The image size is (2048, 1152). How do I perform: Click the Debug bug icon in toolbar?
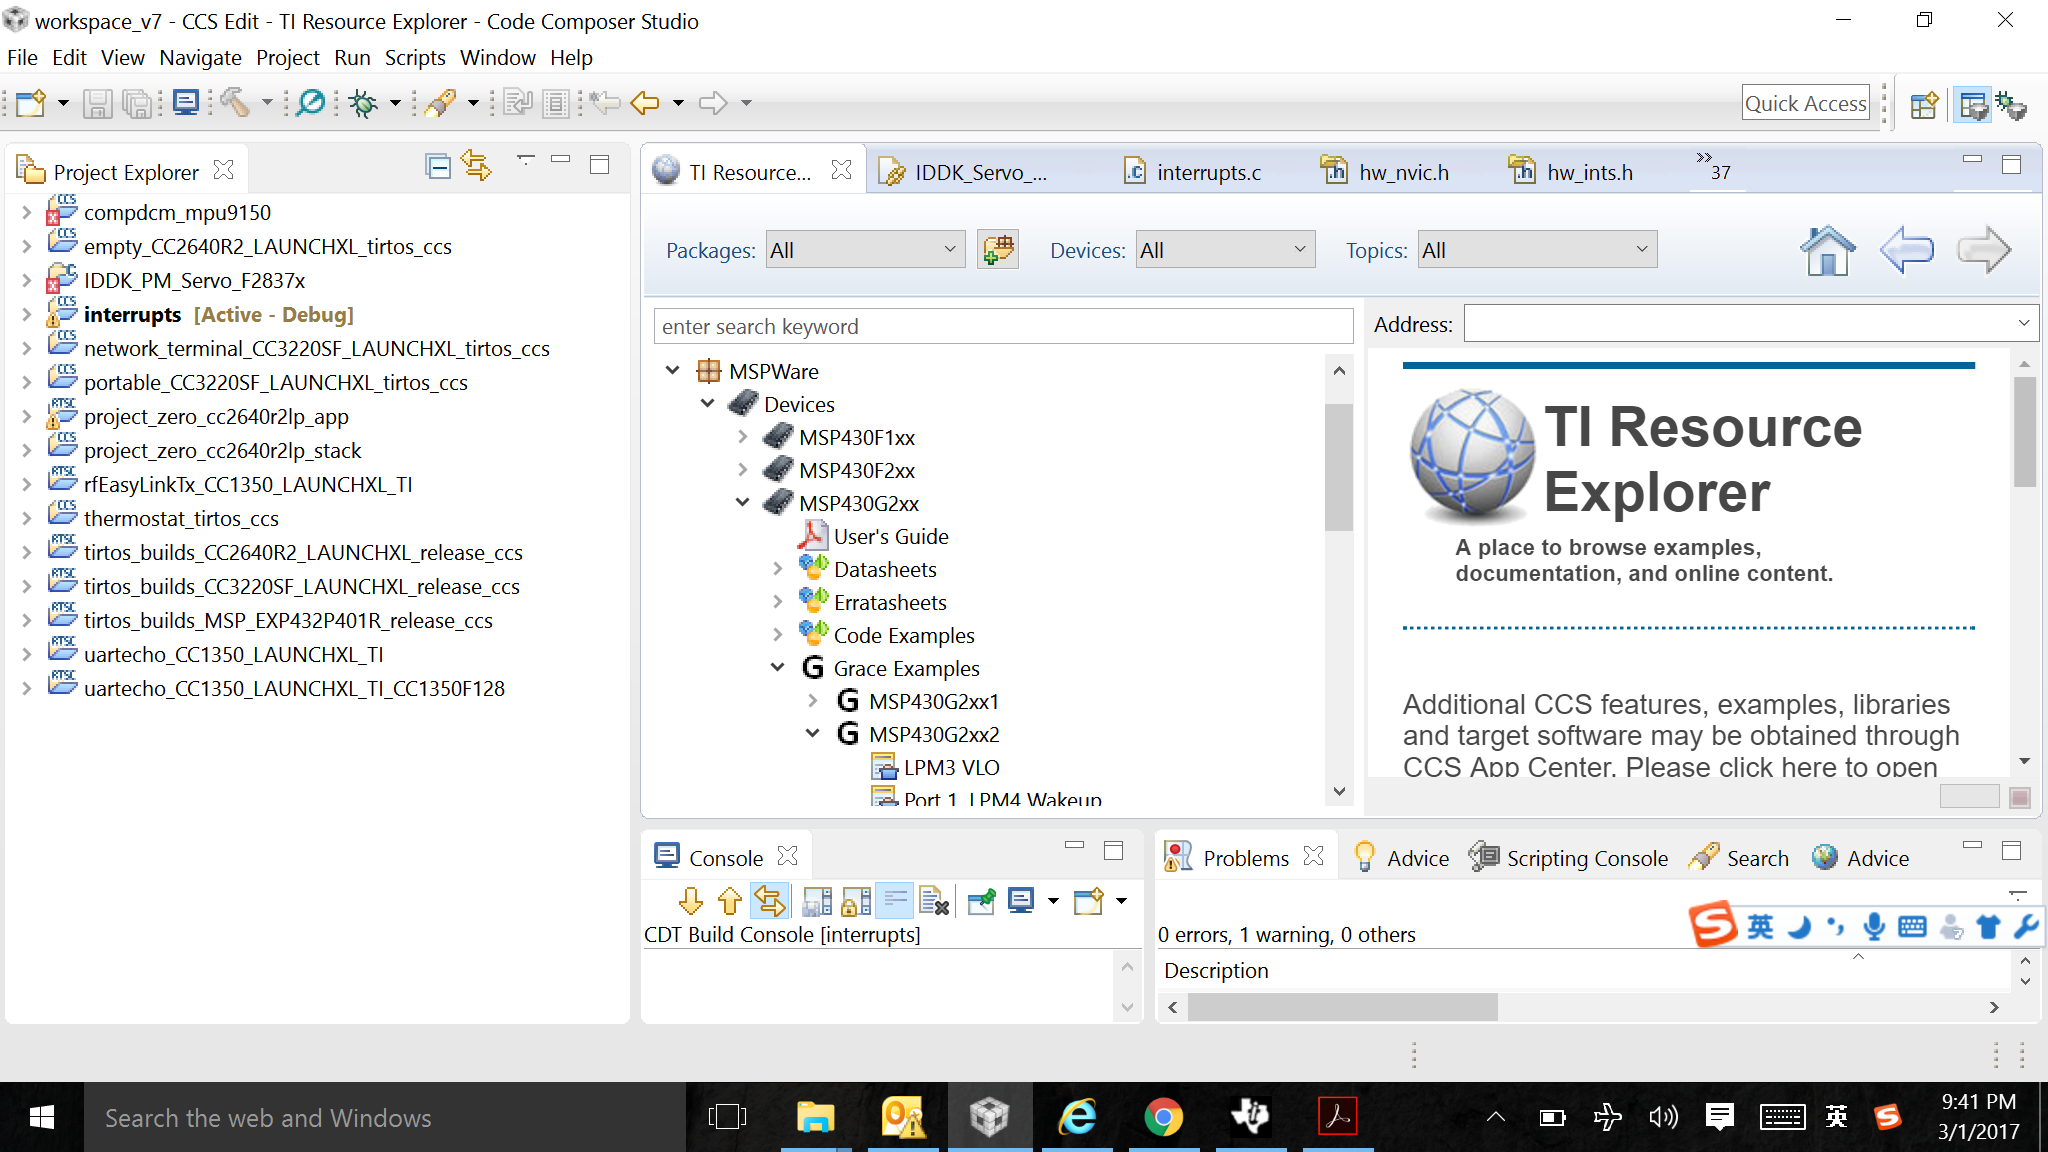coord(363,103)
